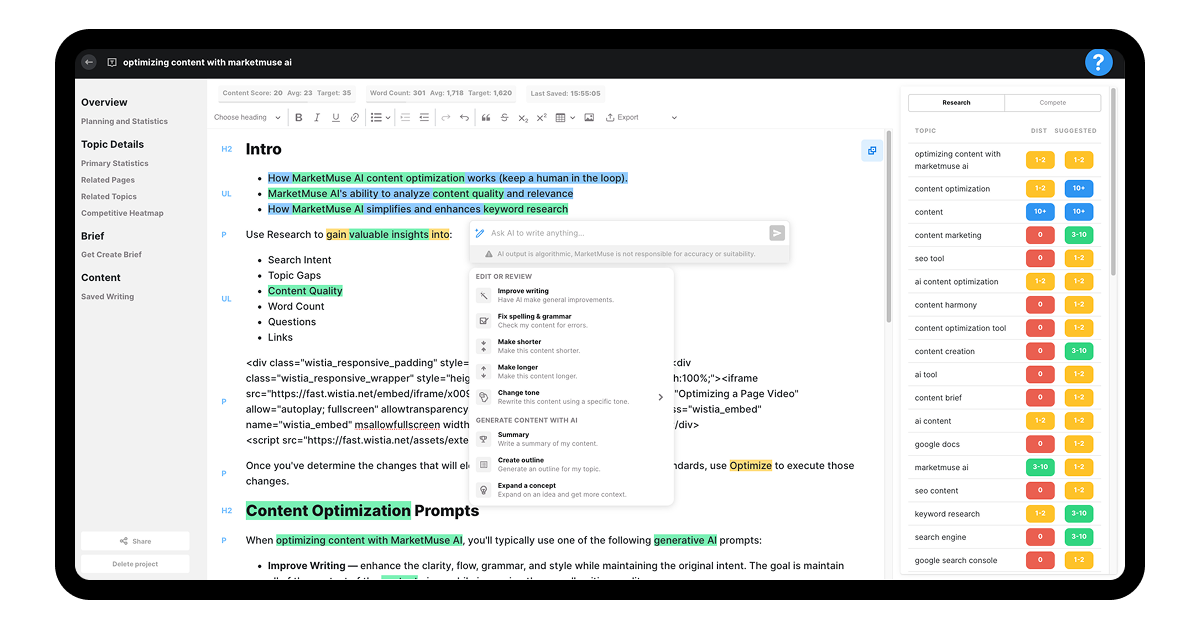Click the green 3-10 badge for marketmuse ai
The height and width of the screenshot is (630, 1200).
(1040, 467)
